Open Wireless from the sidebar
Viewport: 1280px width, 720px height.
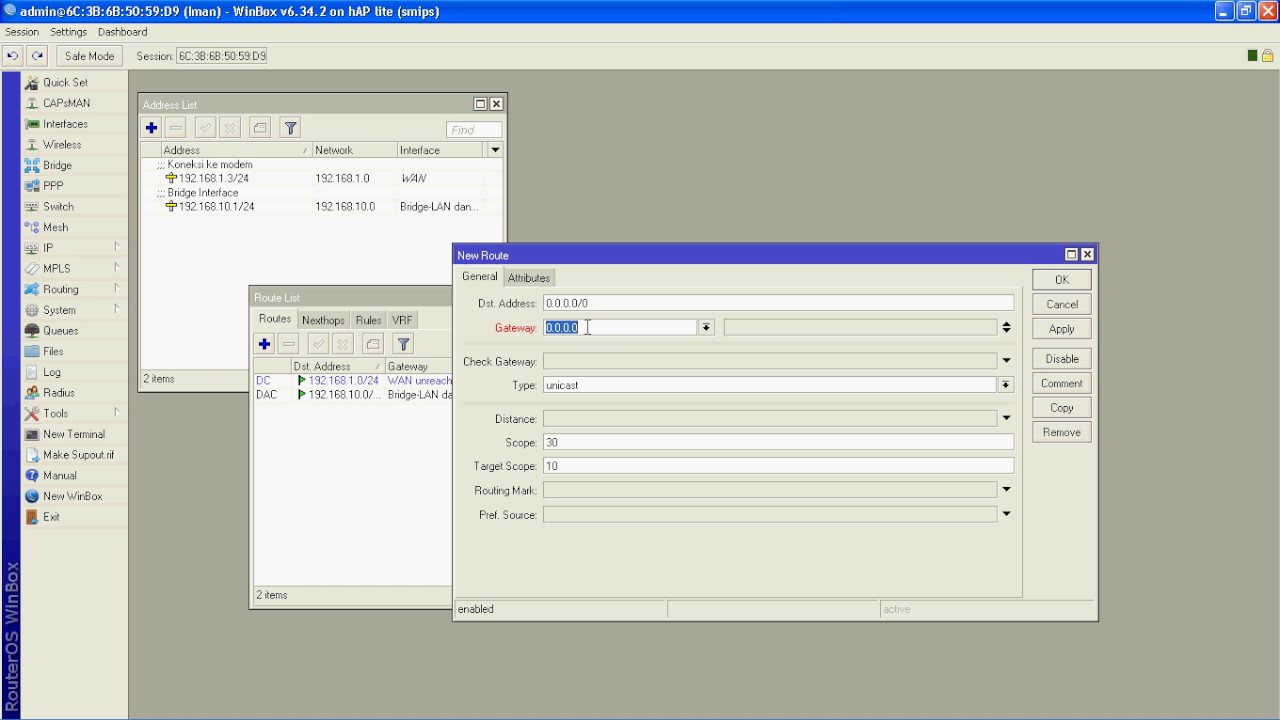(x=62, y=145)
